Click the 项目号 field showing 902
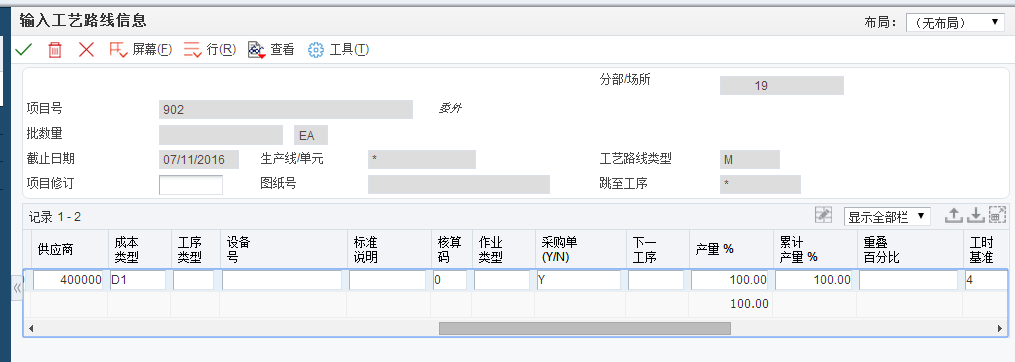The image size is (1015, 362). 285,109
